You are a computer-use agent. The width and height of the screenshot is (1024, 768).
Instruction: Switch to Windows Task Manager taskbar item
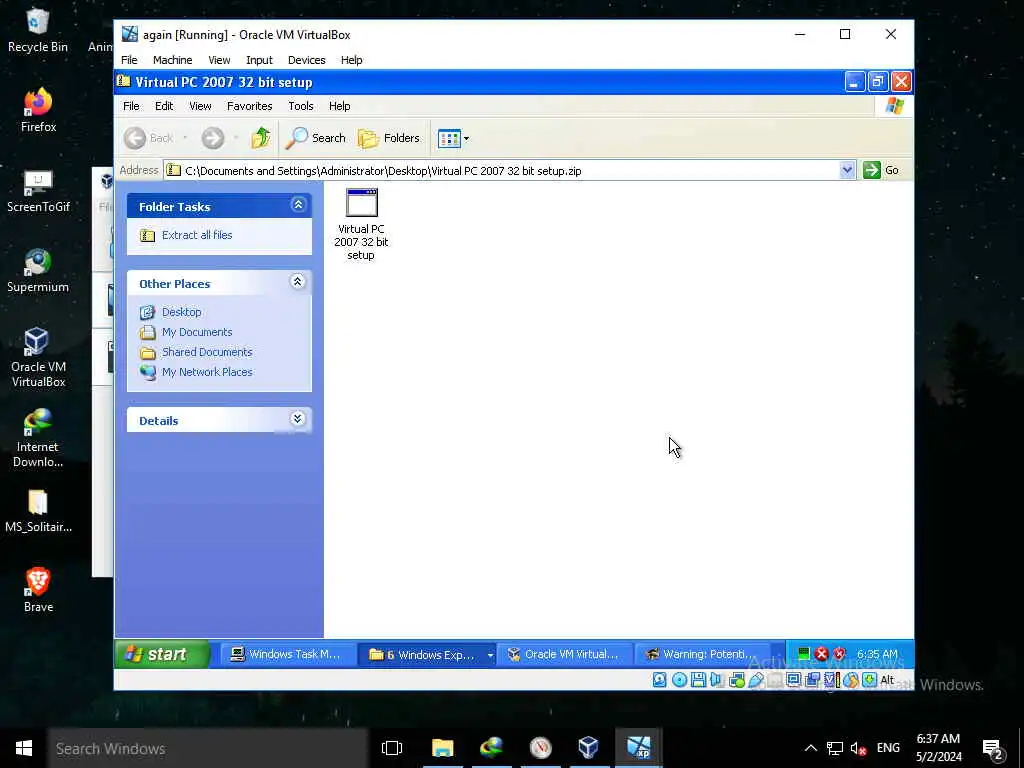[287, 654]
